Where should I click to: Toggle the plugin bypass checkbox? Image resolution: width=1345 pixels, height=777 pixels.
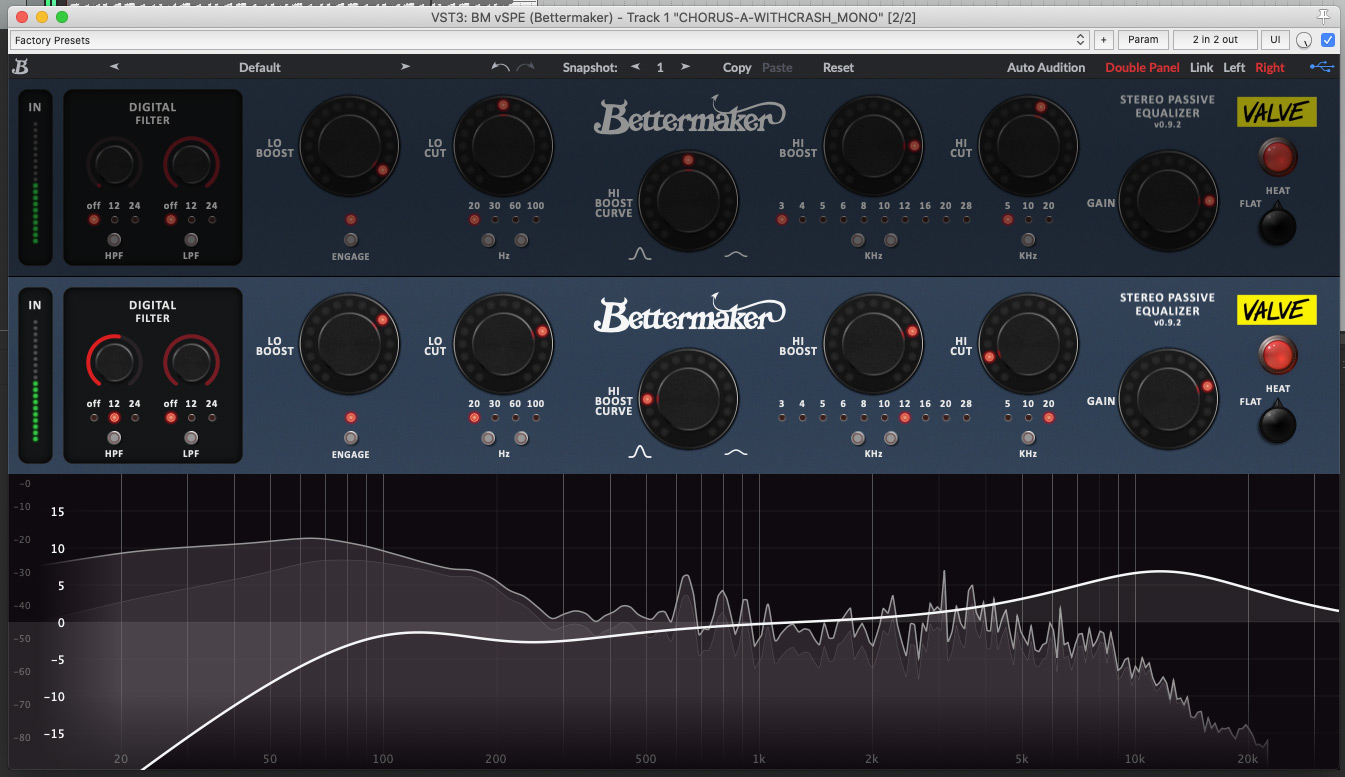click(1328, 40)
